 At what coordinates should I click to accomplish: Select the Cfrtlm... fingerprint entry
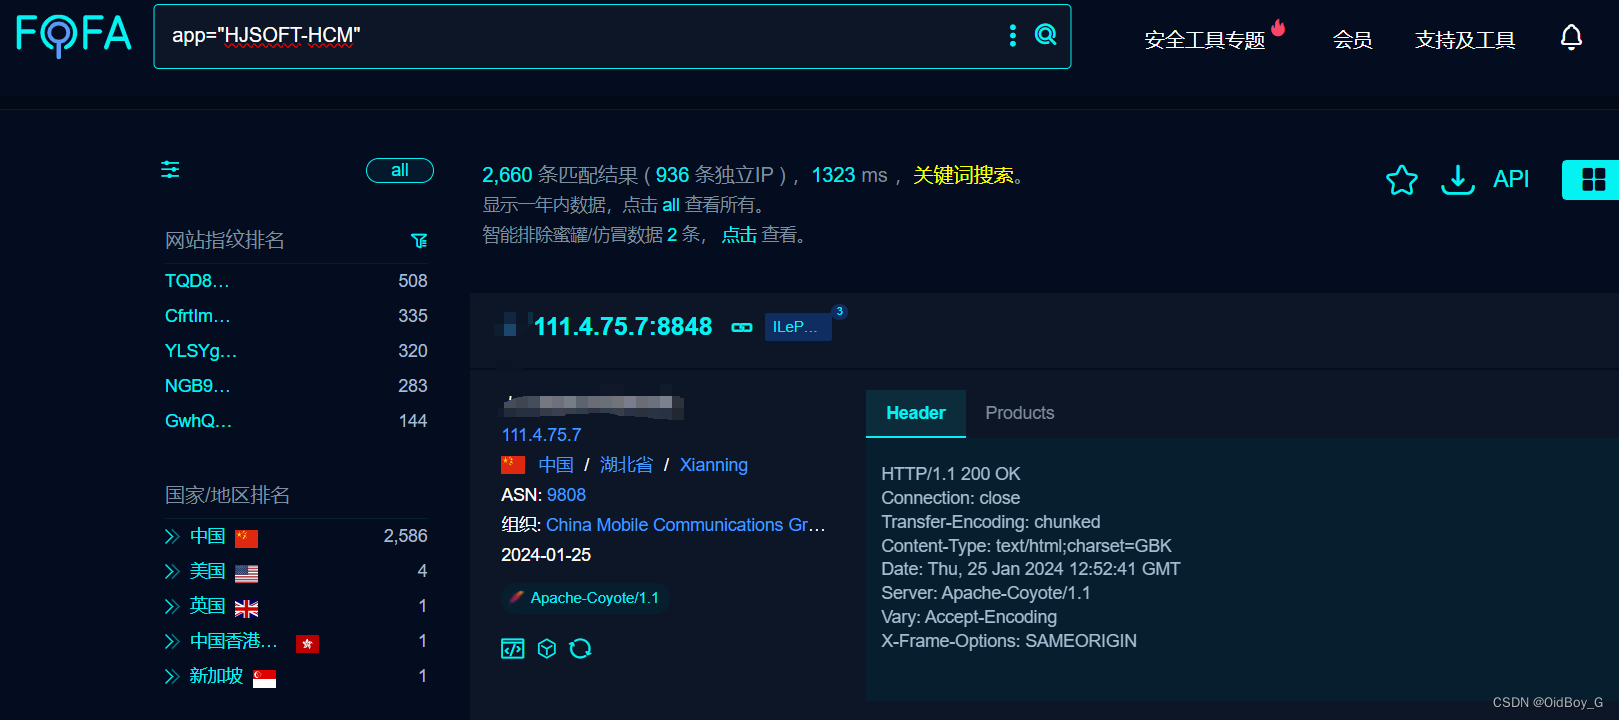[x=198, y=316]
